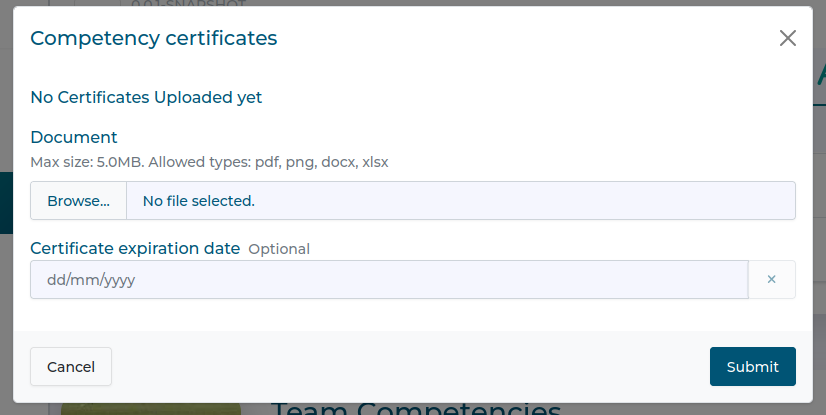Click the 'No Certificates Uploaded yet' message
This screenshot has height=415, width=826.
coord(146,97)
